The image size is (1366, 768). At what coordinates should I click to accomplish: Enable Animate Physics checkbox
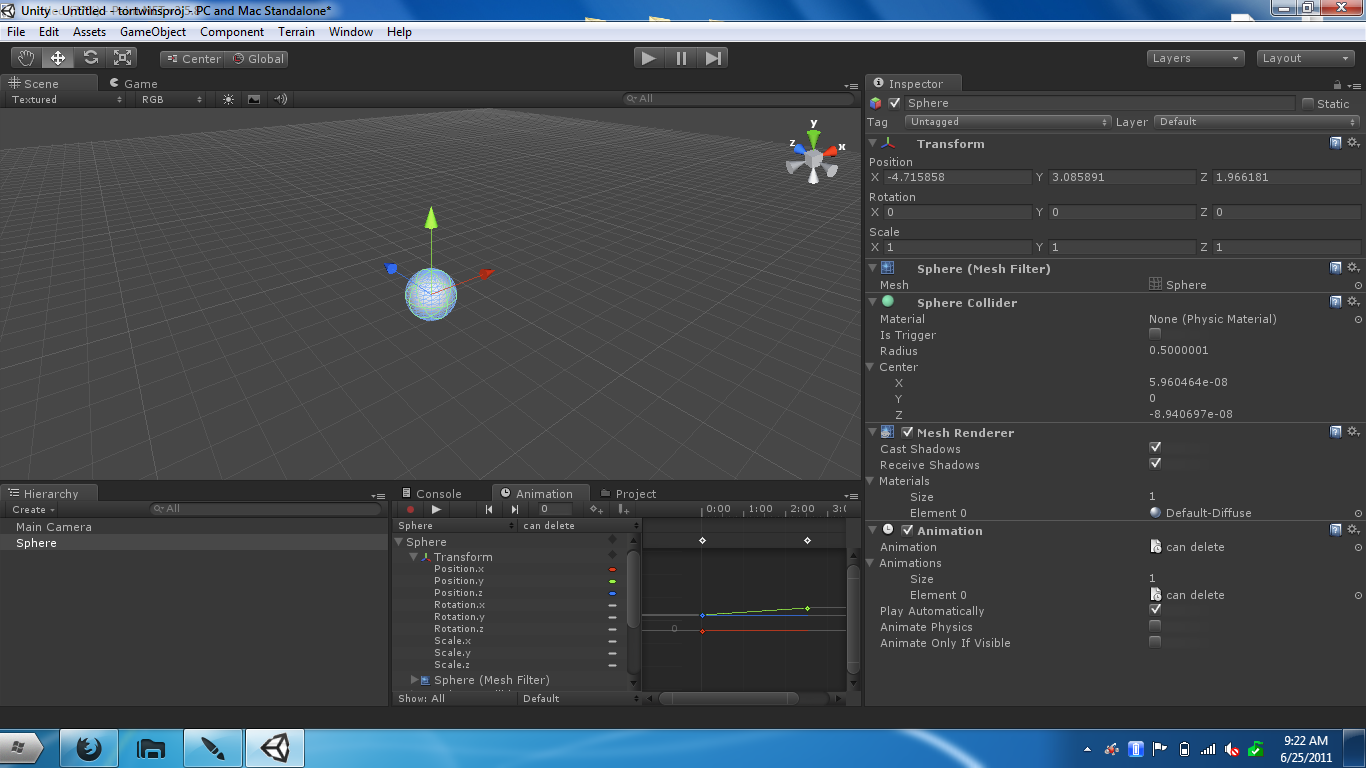1155,626
